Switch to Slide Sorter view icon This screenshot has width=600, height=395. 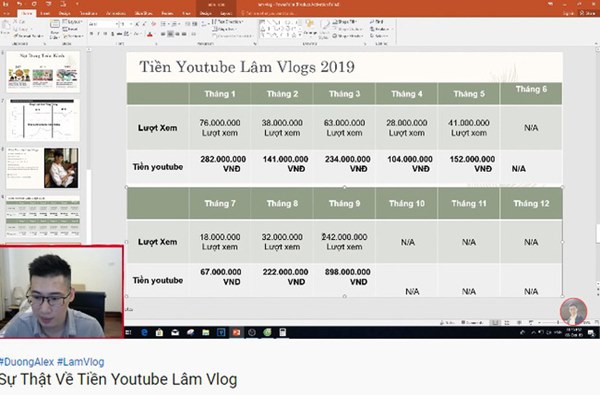click(507, 323)
